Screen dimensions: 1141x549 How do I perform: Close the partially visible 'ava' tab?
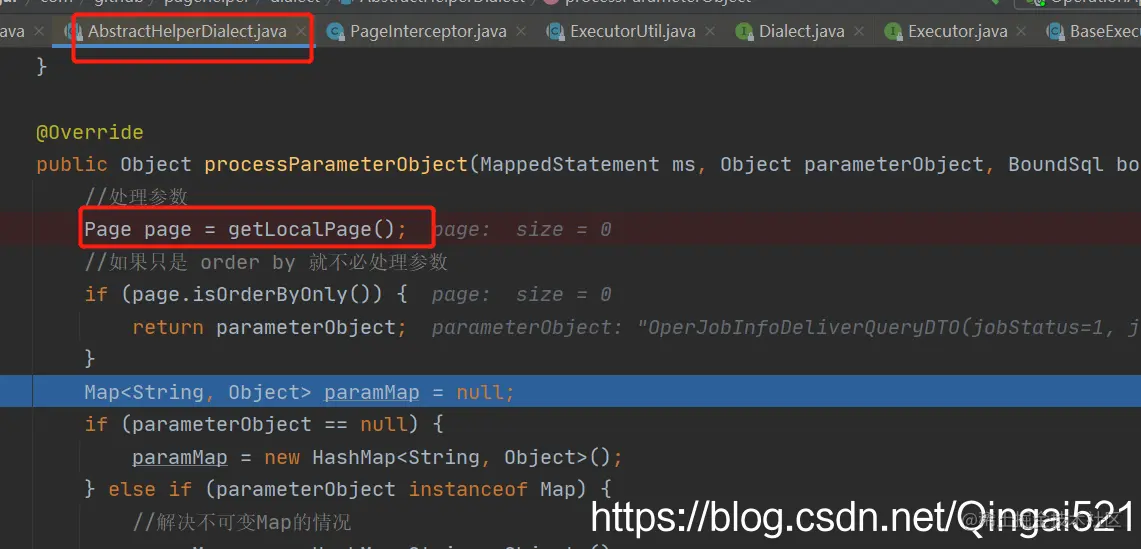39,32
